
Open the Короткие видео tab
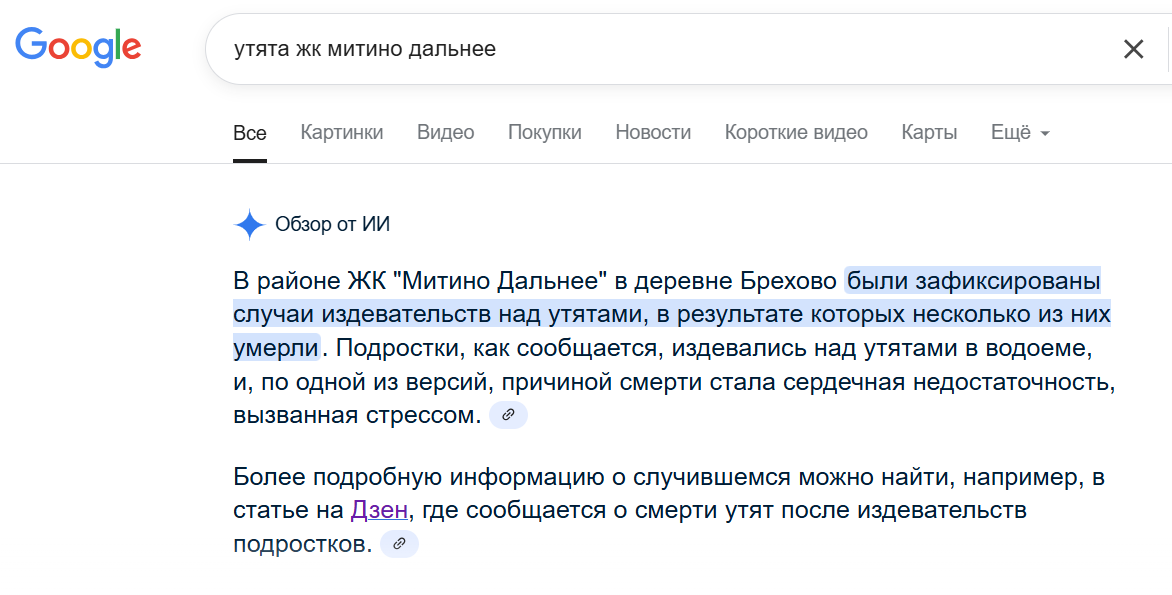click(796, 133)
